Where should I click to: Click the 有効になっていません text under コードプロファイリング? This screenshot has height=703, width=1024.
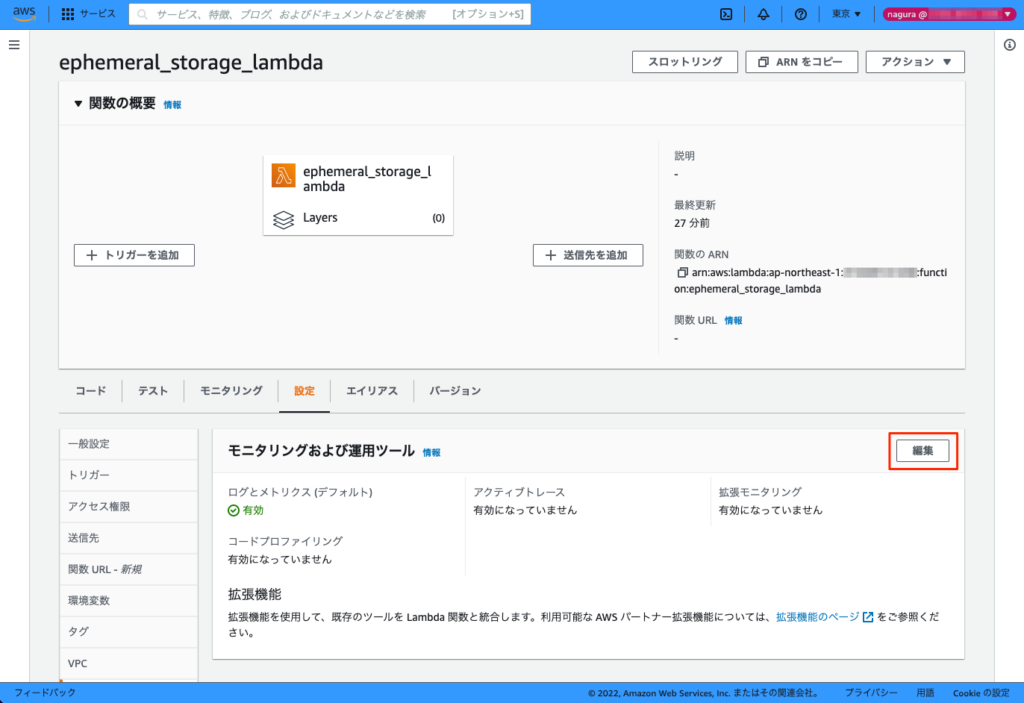pyautogui.click(x=280, y=560)
